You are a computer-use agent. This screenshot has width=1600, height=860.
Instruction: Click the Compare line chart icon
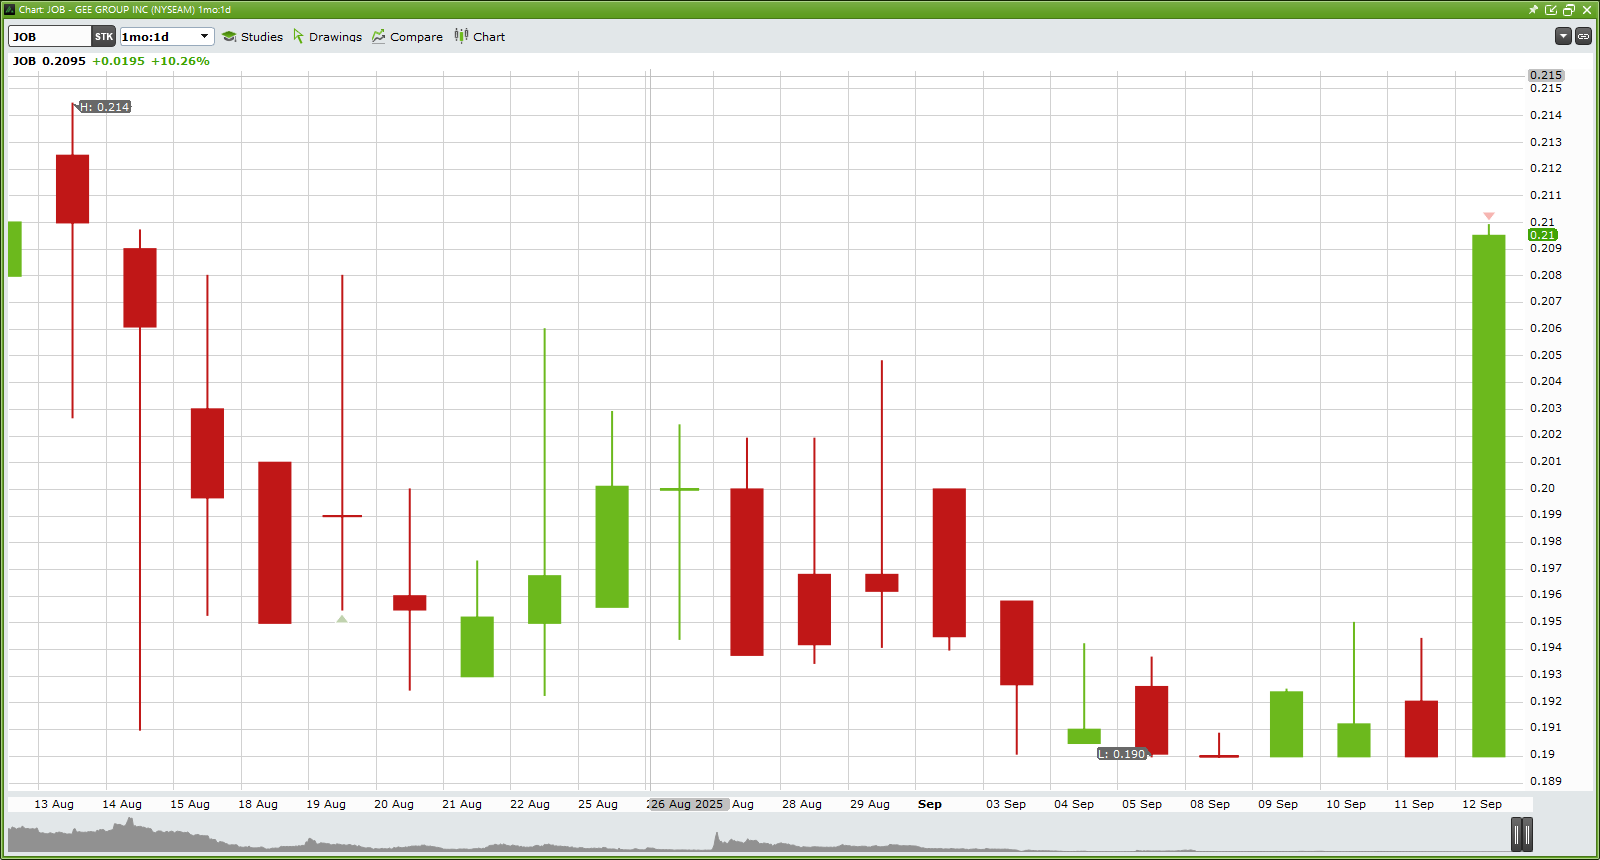pos(379,37)
